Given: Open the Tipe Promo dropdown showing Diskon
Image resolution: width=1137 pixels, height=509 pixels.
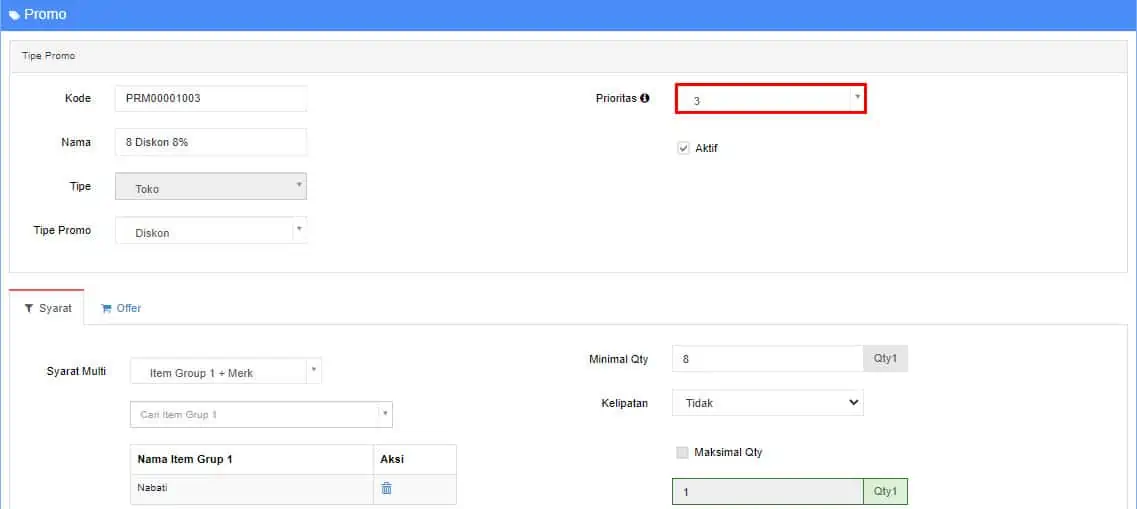Looking at the screenshot, I should point(211,231).
